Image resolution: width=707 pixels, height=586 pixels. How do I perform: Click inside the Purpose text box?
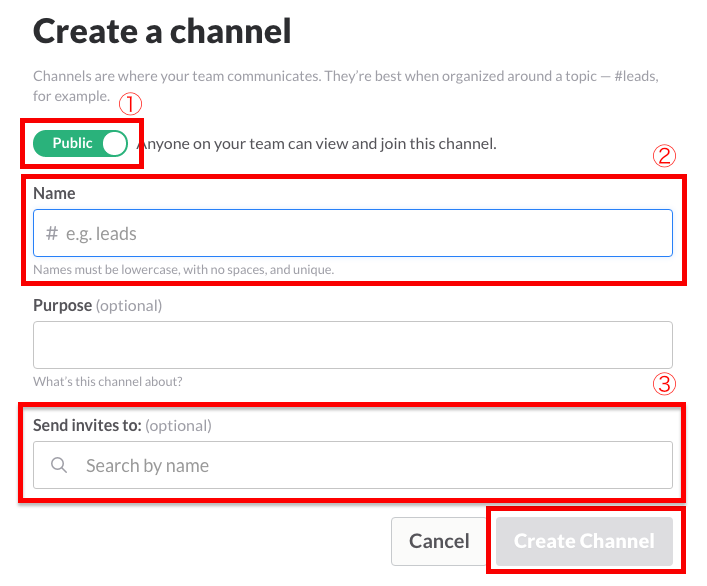coord(352,345)
